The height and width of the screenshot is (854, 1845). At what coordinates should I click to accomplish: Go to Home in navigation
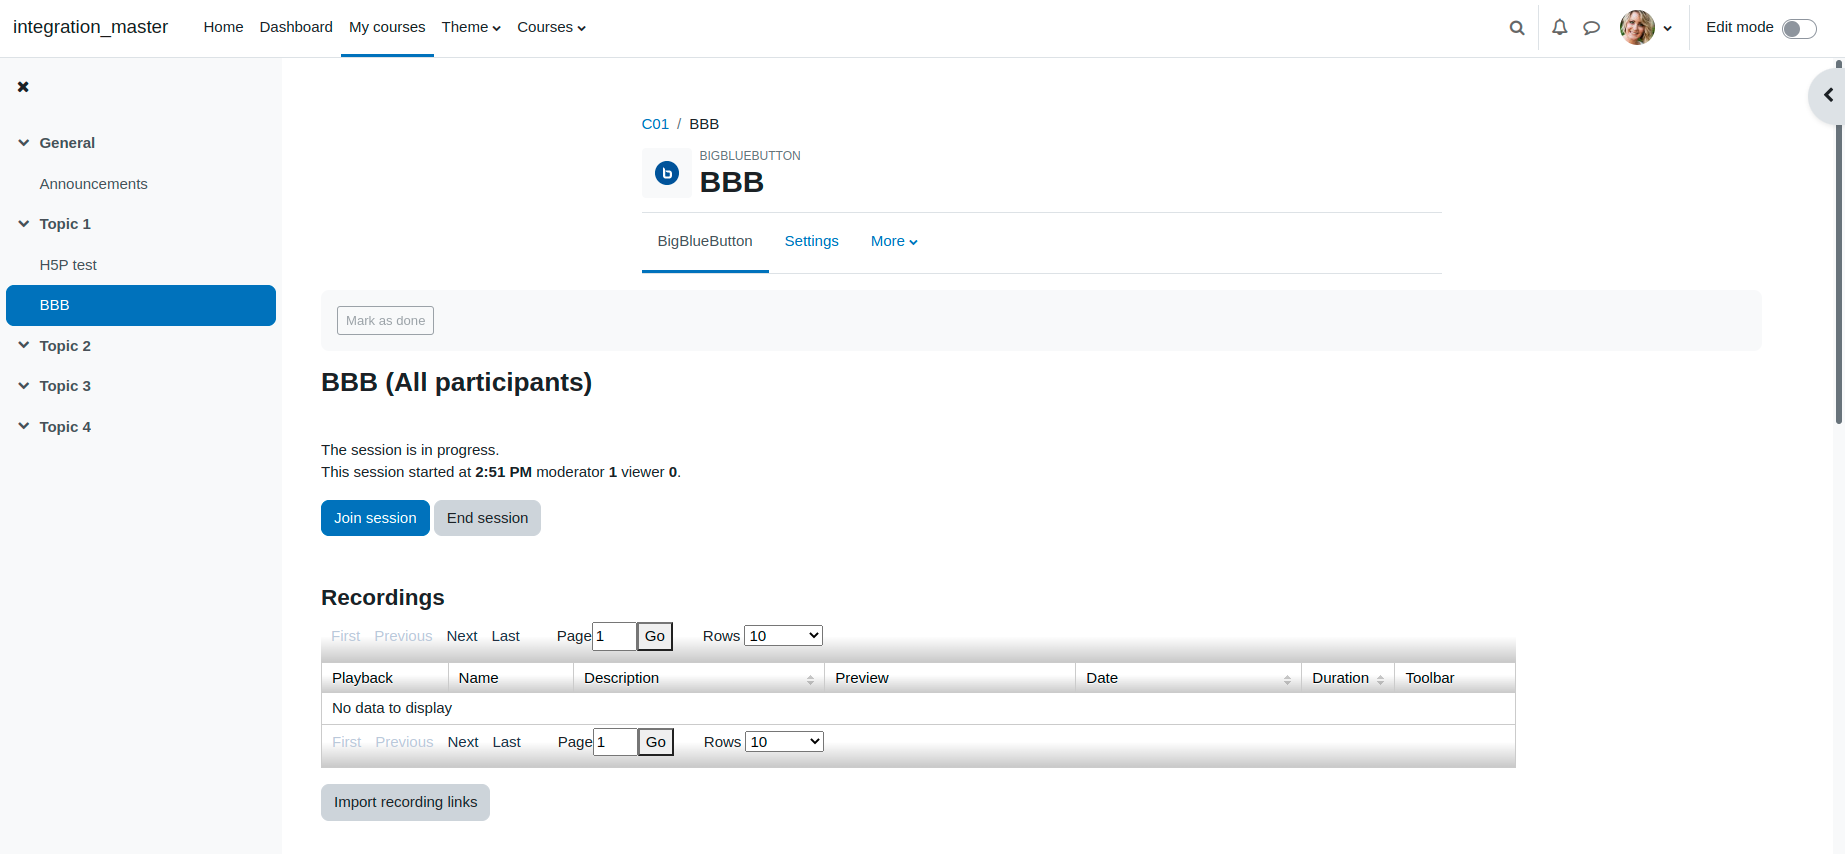pyautogui.click(x=223, y=27)
